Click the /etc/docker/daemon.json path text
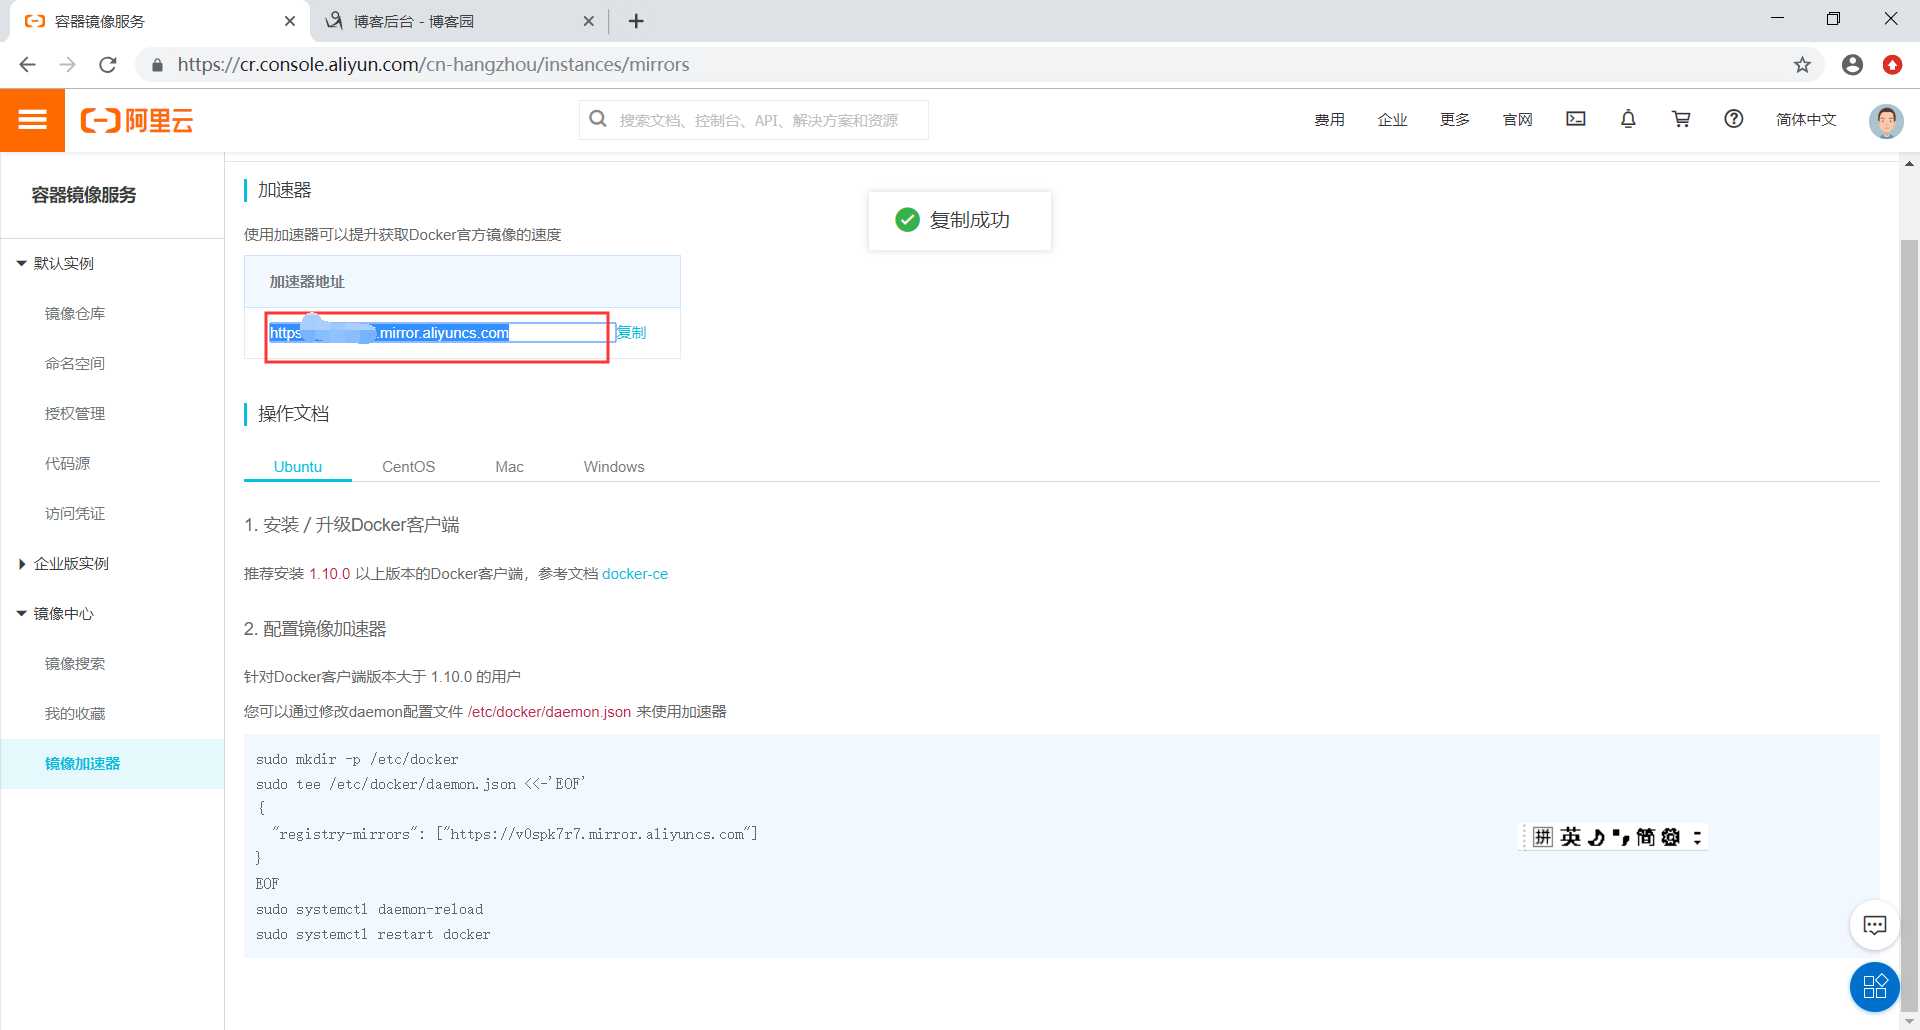Image resolution: width=1920 pixels, height=1030 pixels. [x=549, y=712]
